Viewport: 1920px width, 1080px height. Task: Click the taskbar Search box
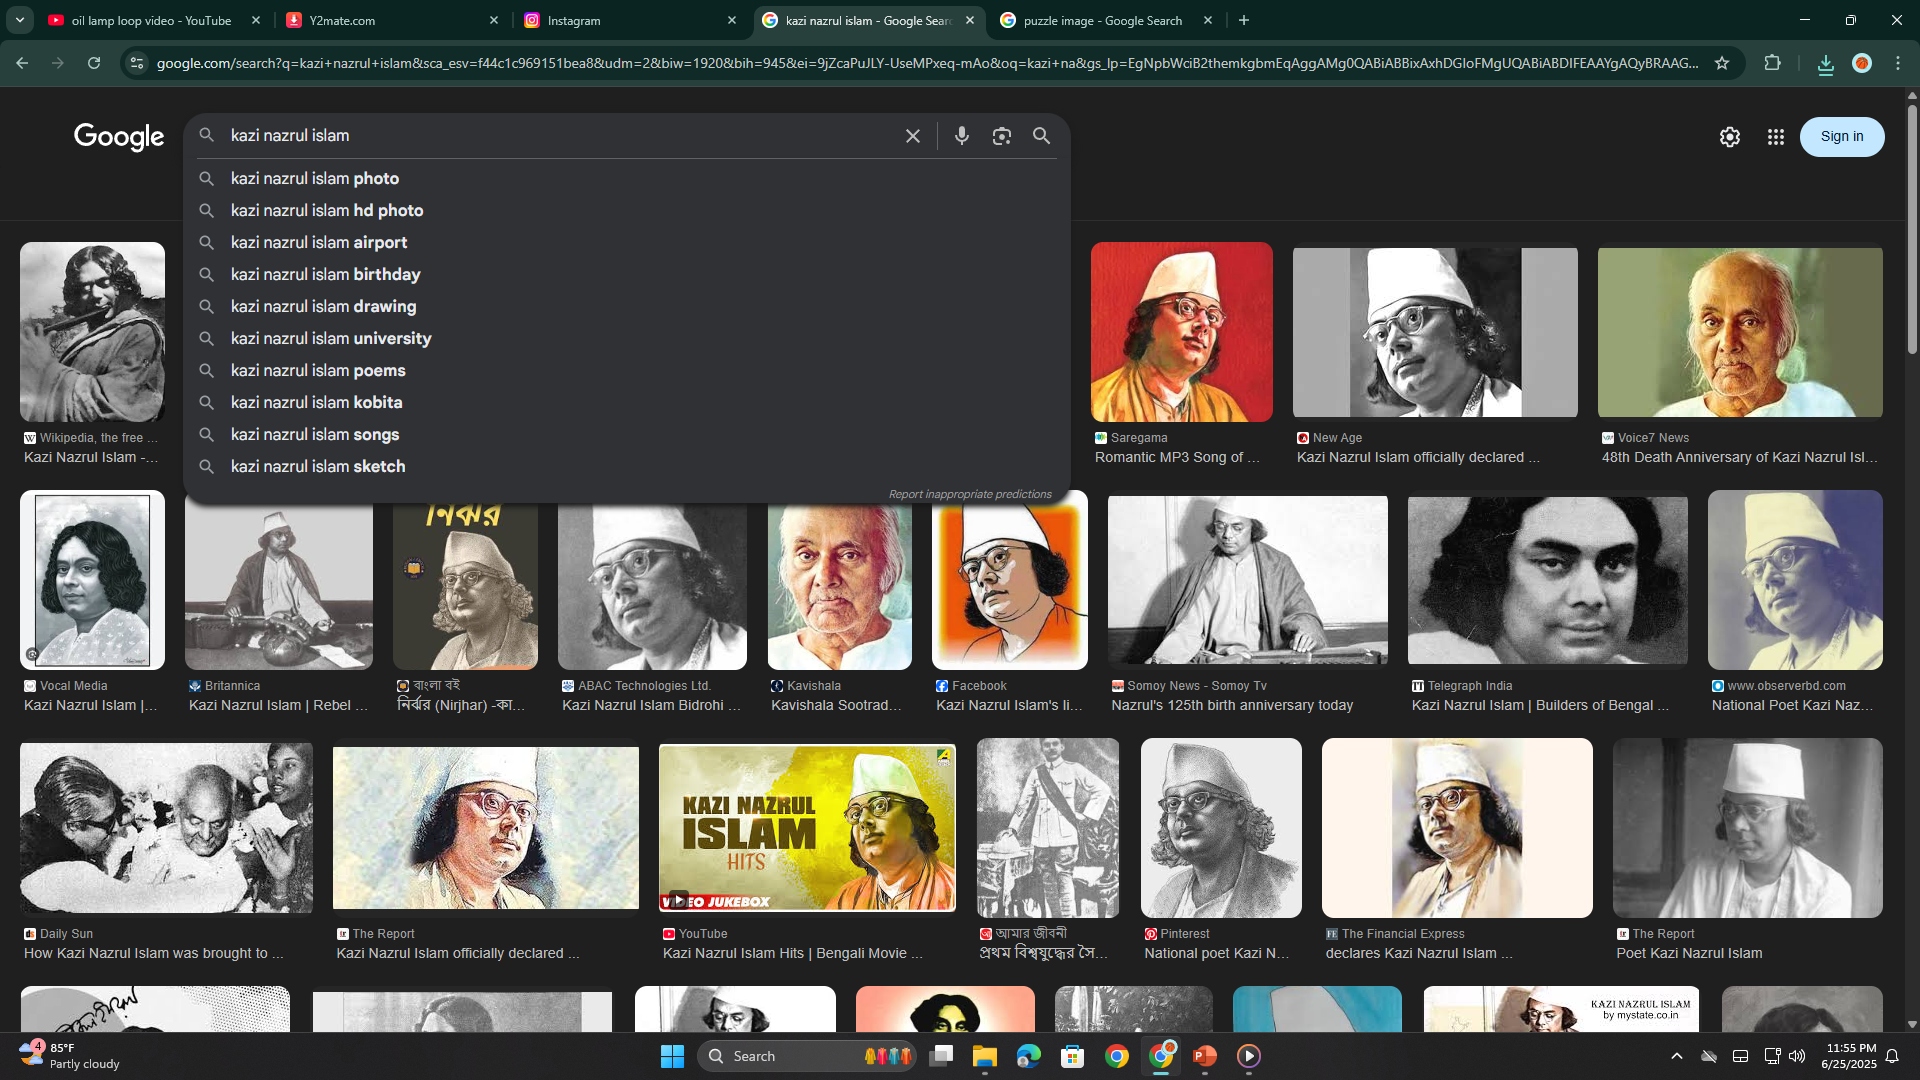pos(806,1056)
